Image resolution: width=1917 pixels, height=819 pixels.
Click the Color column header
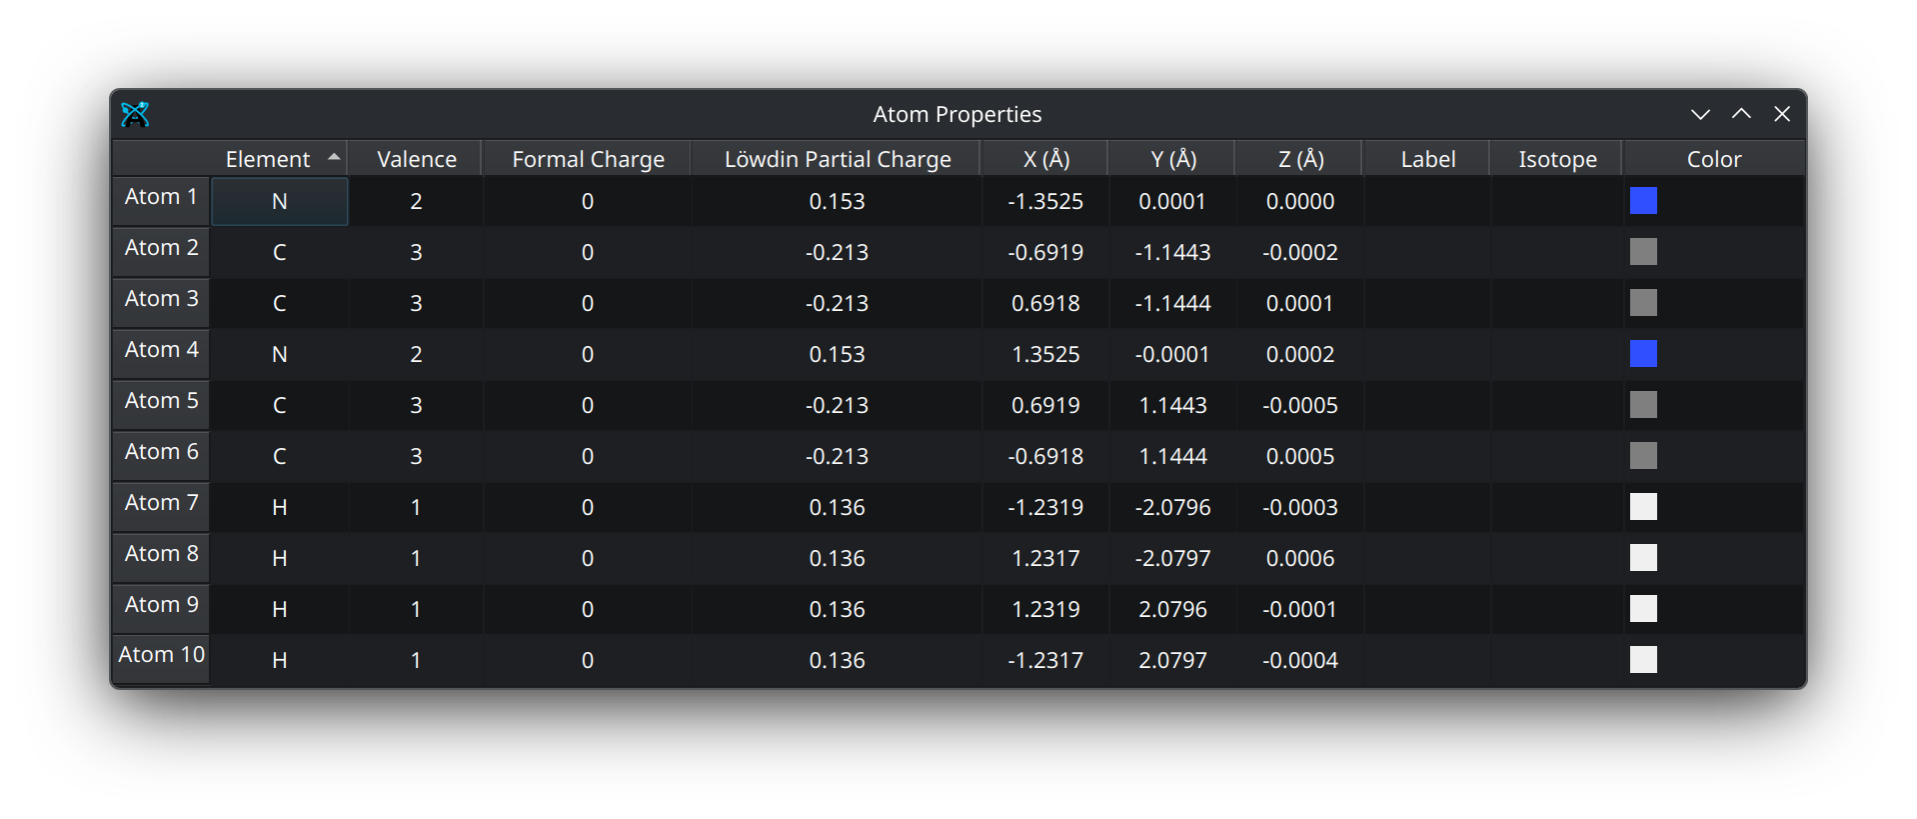(x=1714, y=159)
